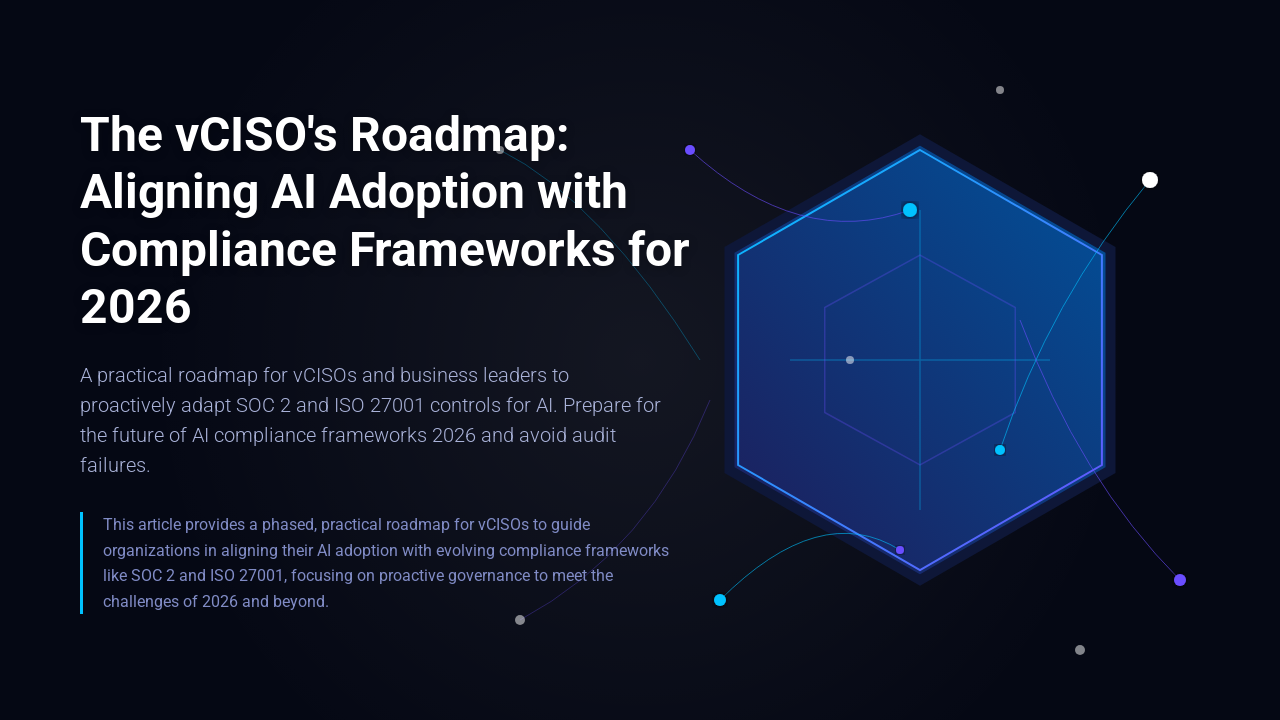Click the violet node near the bottom right corner
The image size is (1280, 720).
pos(1180,578)
